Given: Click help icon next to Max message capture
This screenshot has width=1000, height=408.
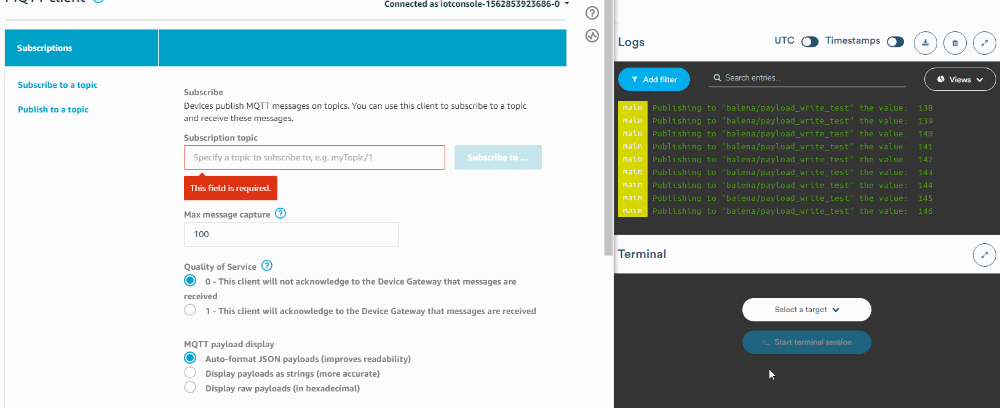Looking at the screenshot, I should 281,214.
